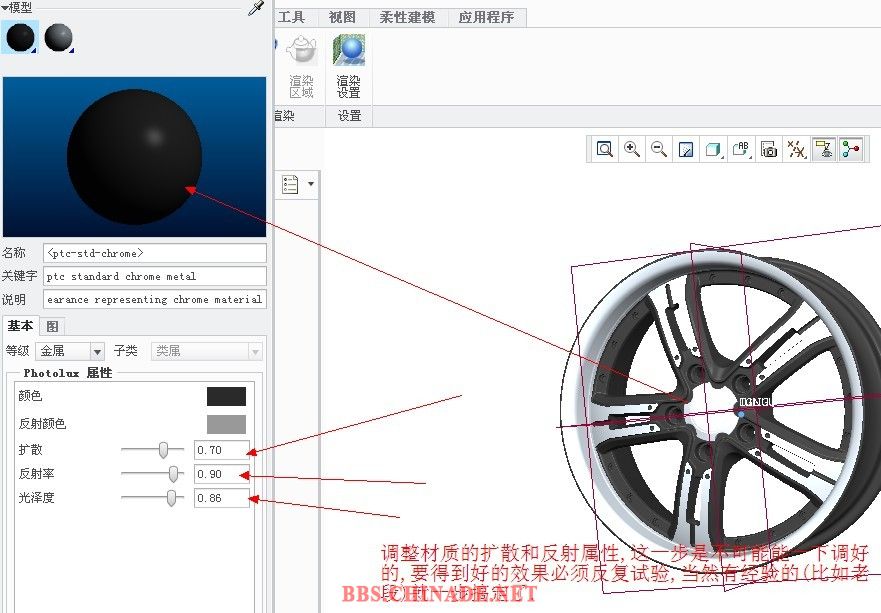Select the grey sphere material thumbnail
This screenshot has width=881, height=613.
tap(58, 38)
